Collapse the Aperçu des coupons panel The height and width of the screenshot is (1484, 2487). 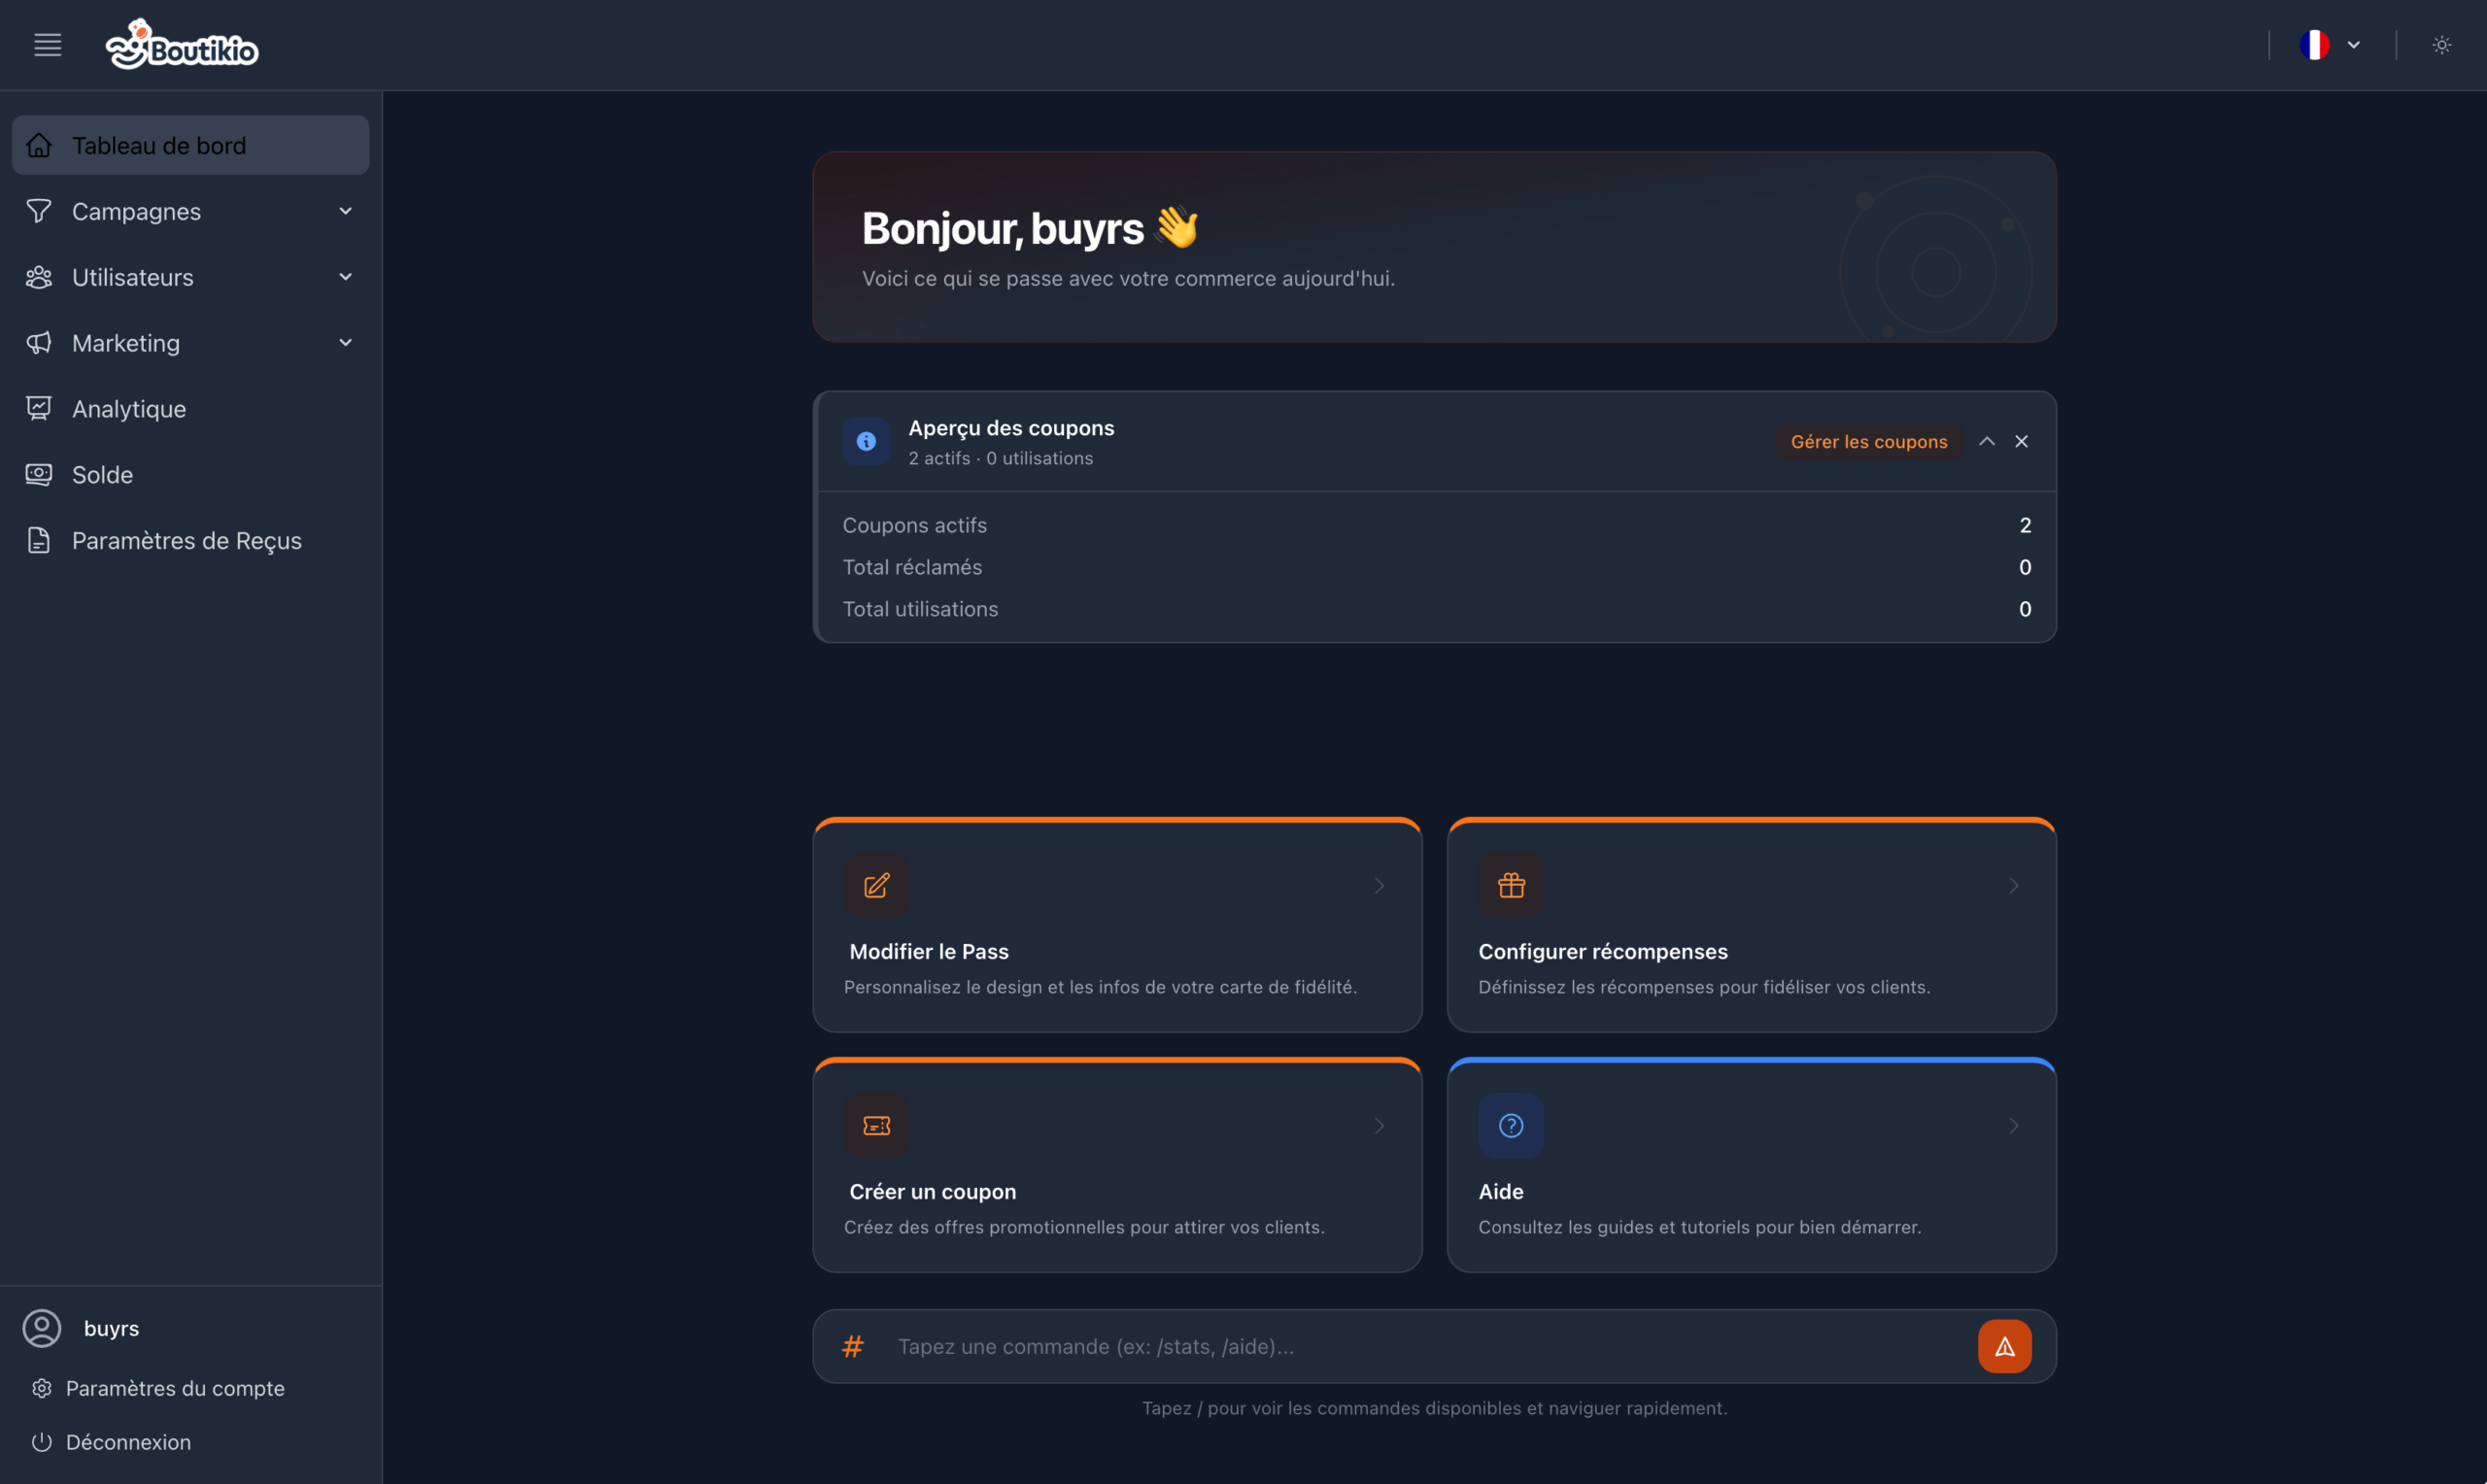(1986, 441)
